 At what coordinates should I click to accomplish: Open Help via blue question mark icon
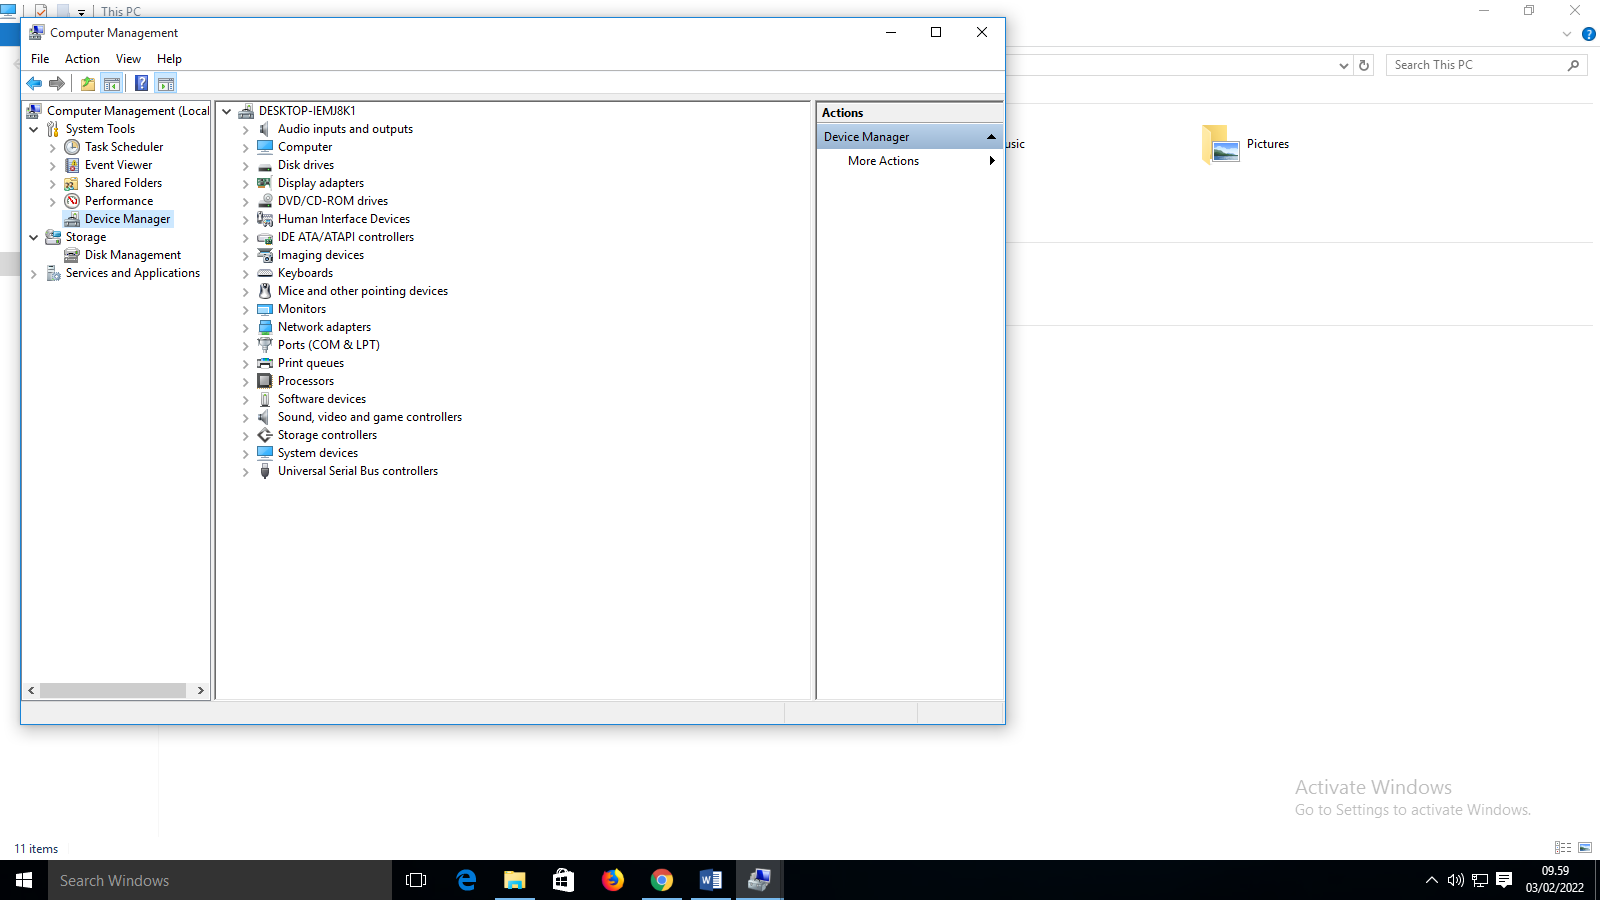click(141, 84)
